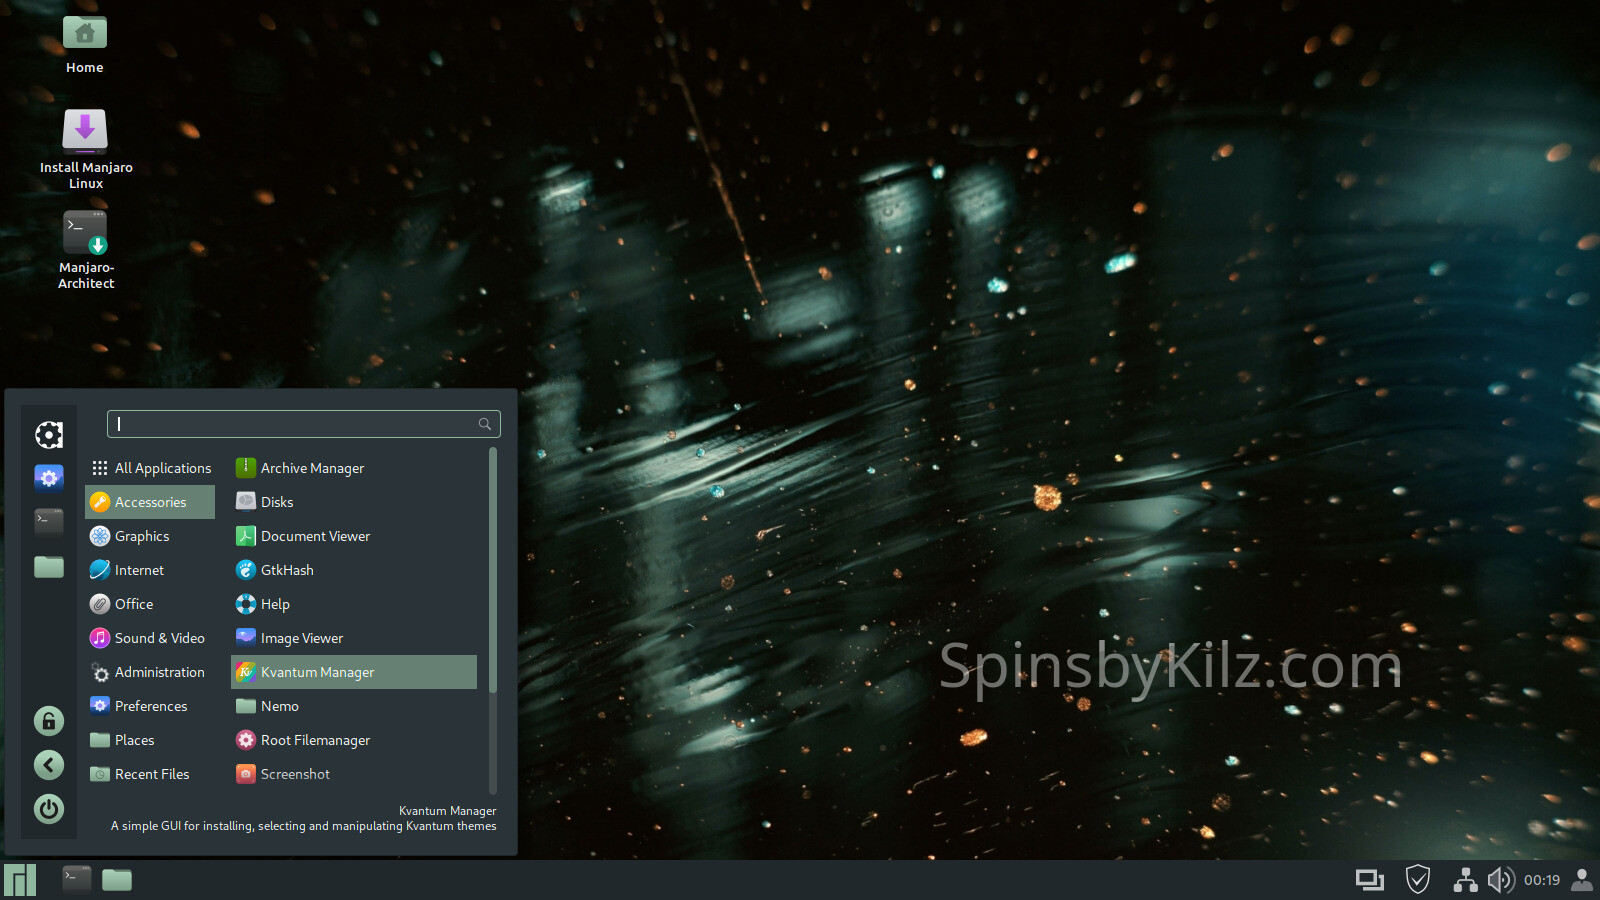
Task: Open the files folder favorite in menu sidebar
Action: 49,567
